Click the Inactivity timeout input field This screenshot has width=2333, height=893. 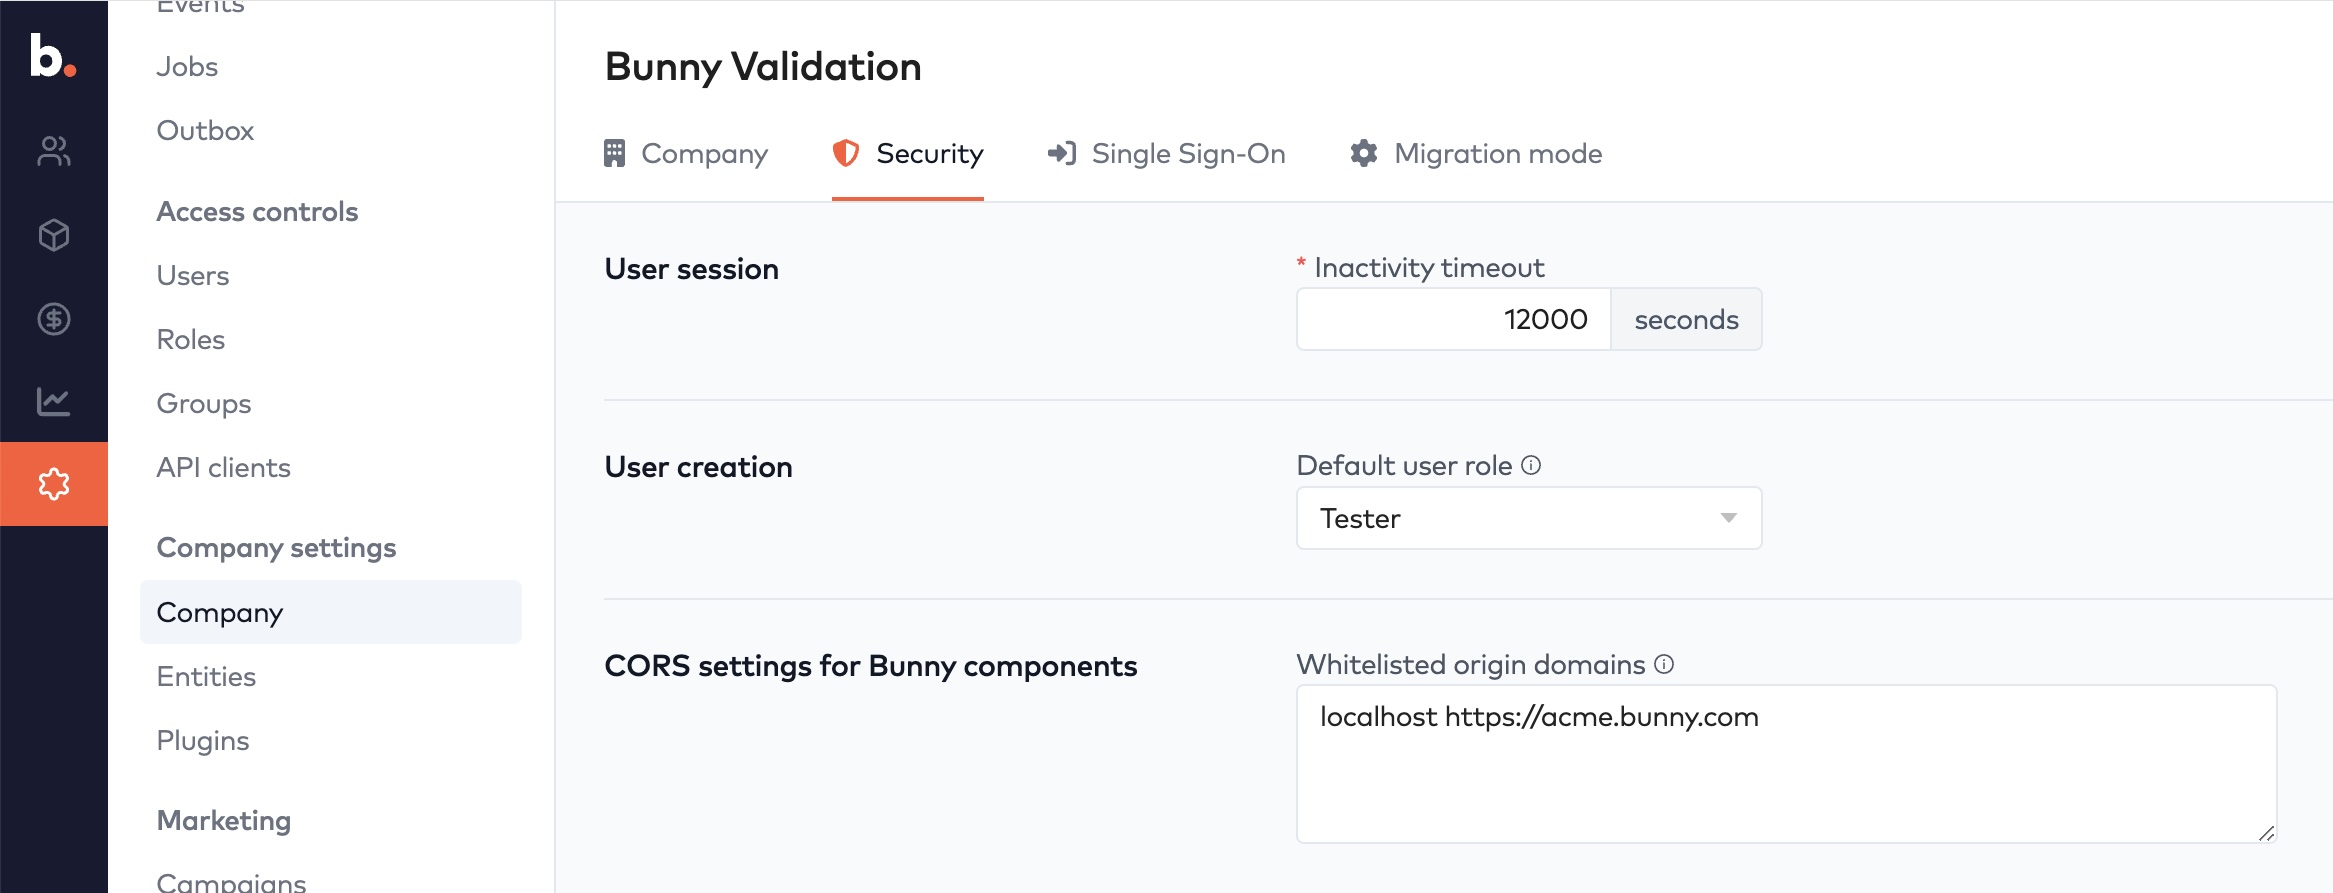click(1453, 320)
